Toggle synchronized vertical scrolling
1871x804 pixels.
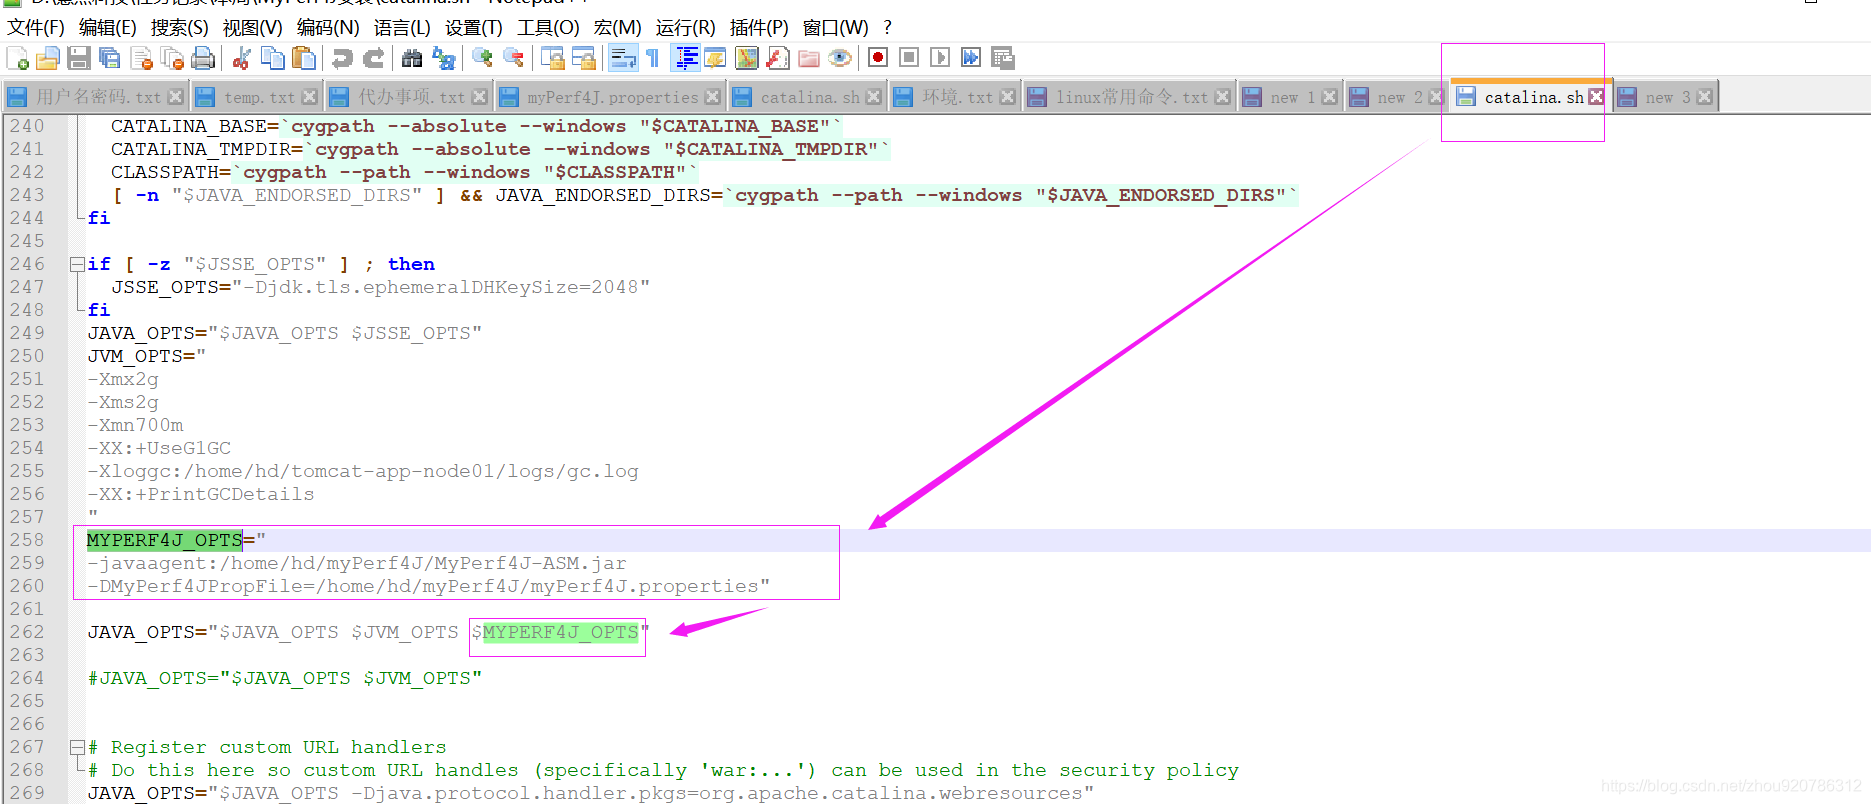[552, 58]
